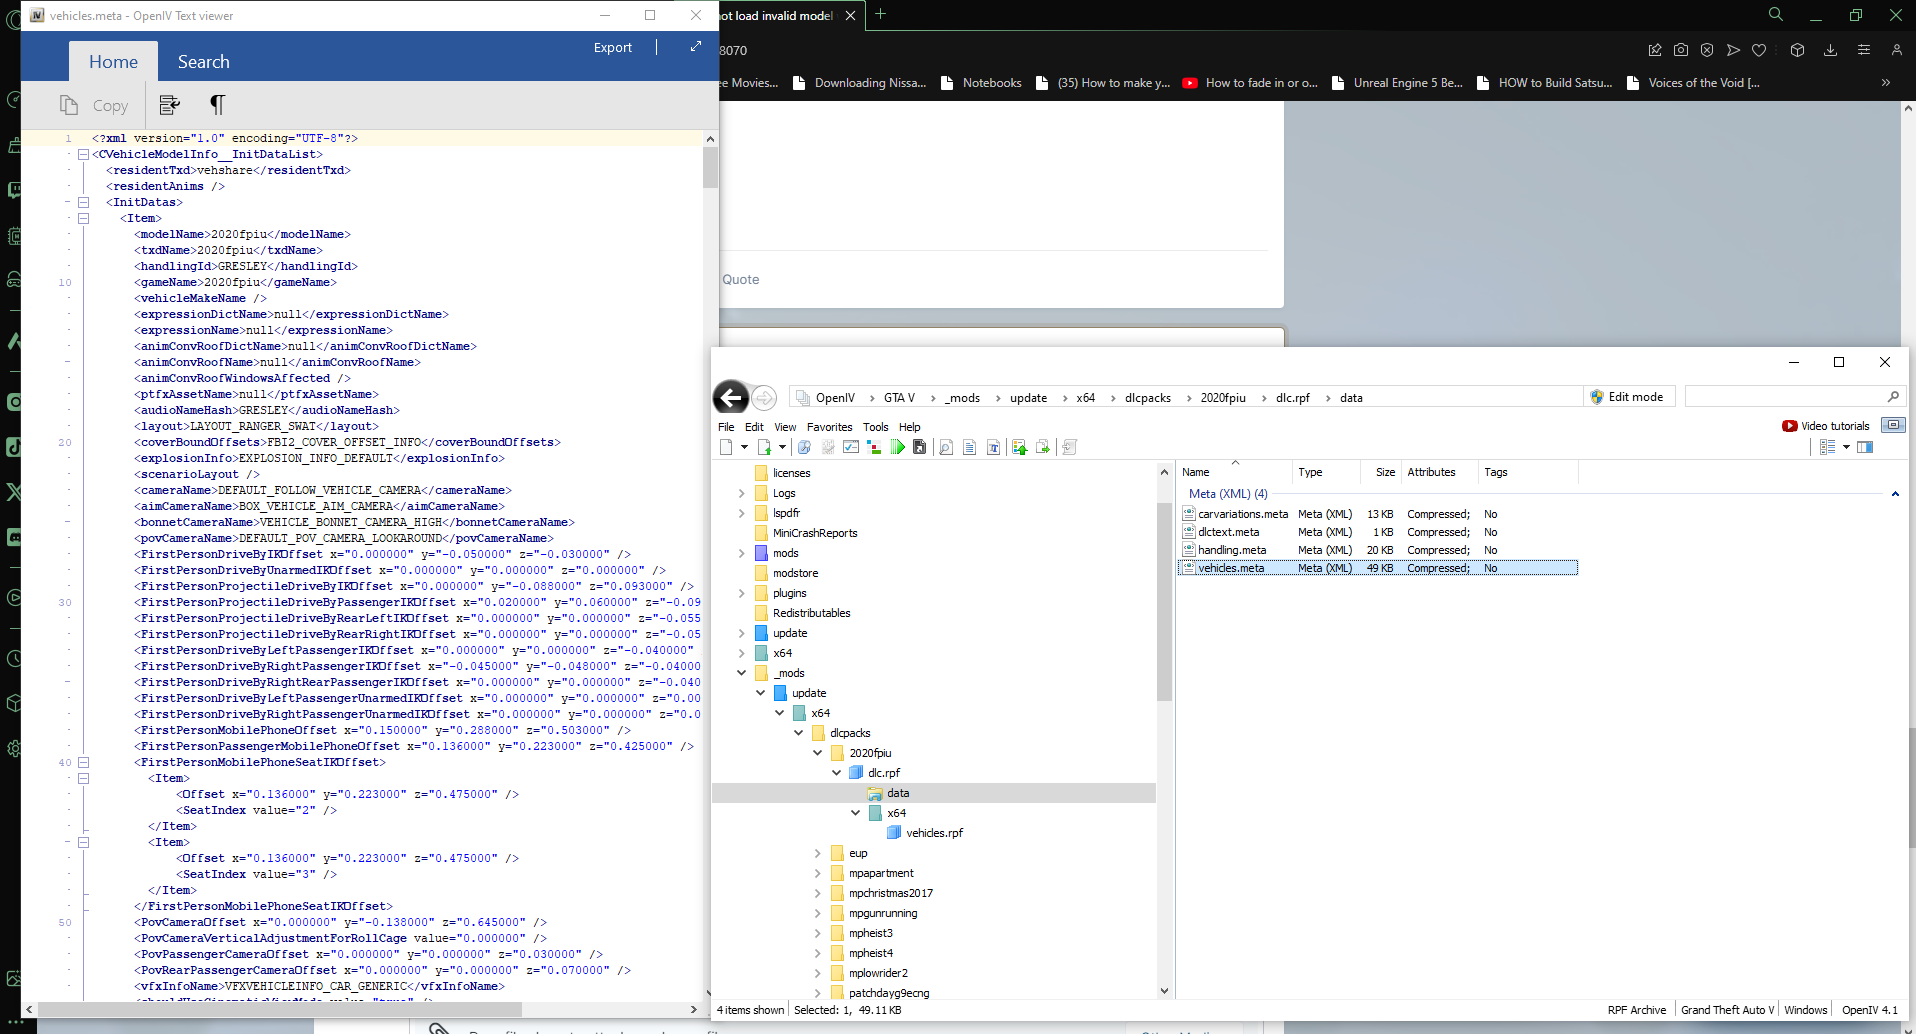Click the text viewer horizontal scrollbar

(360, 1010)
